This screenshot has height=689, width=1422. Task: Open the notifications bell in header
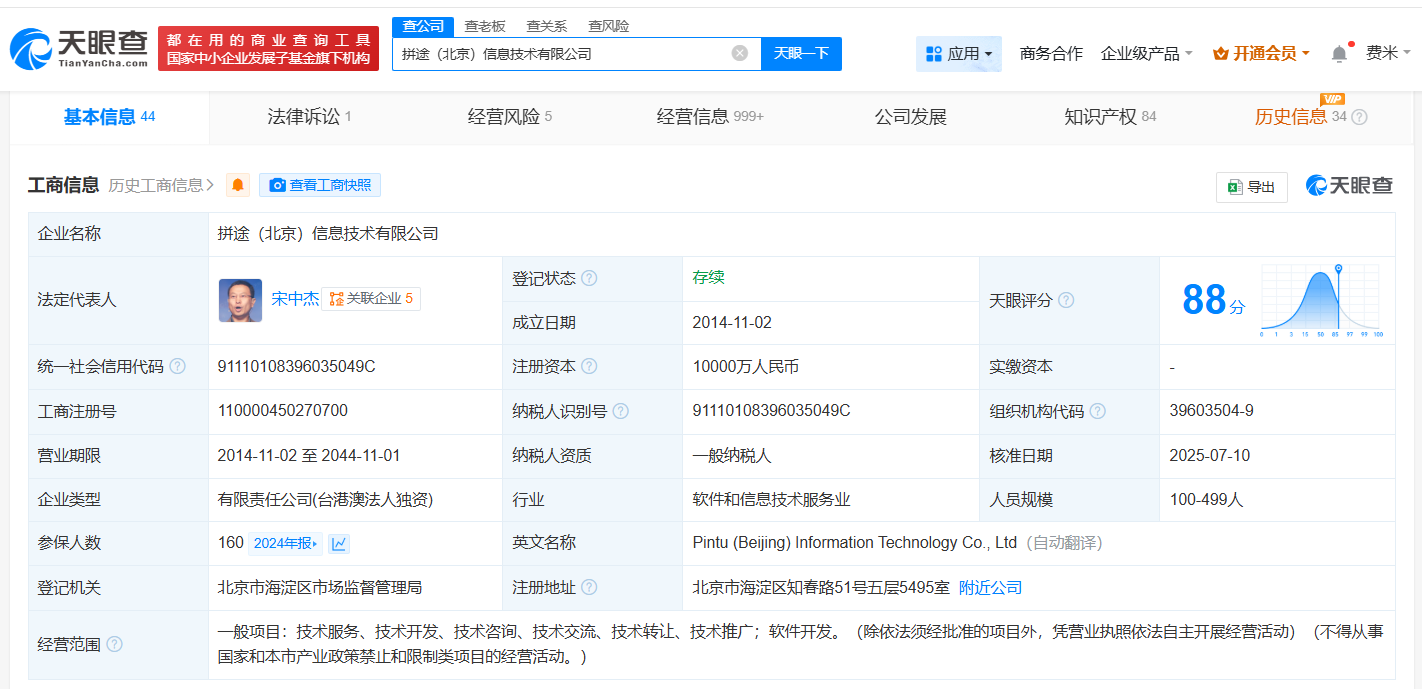tap(1339, 53)
